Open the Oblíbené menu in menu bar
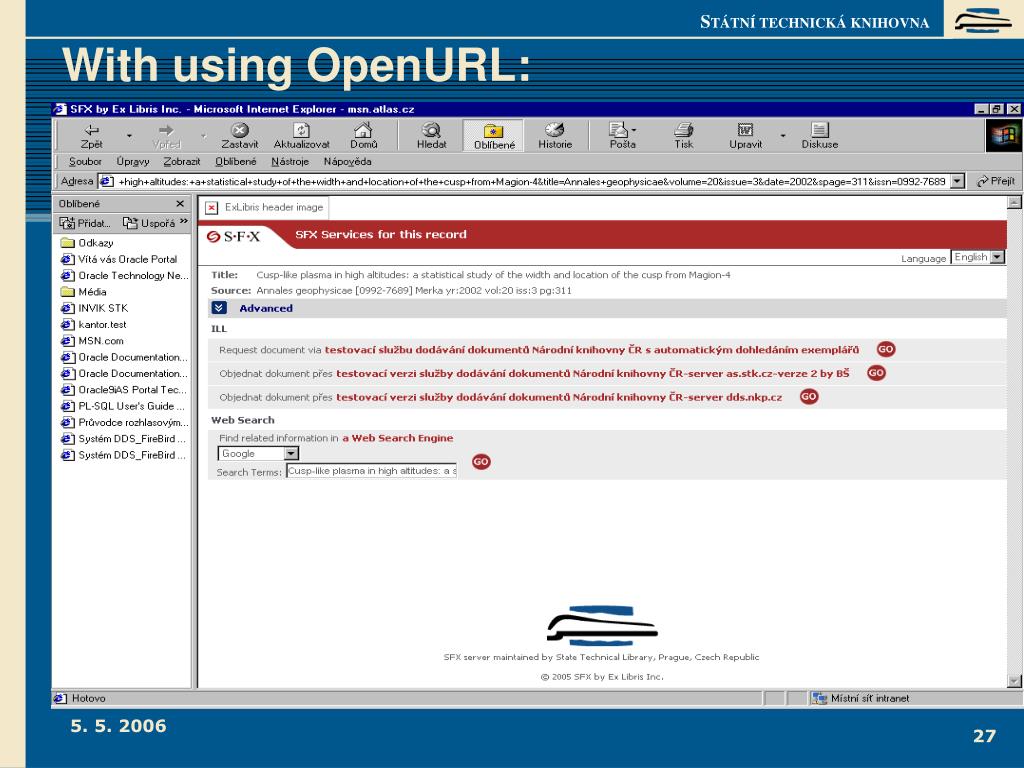This screenshot has height=768, width=1024. [236, 161]
